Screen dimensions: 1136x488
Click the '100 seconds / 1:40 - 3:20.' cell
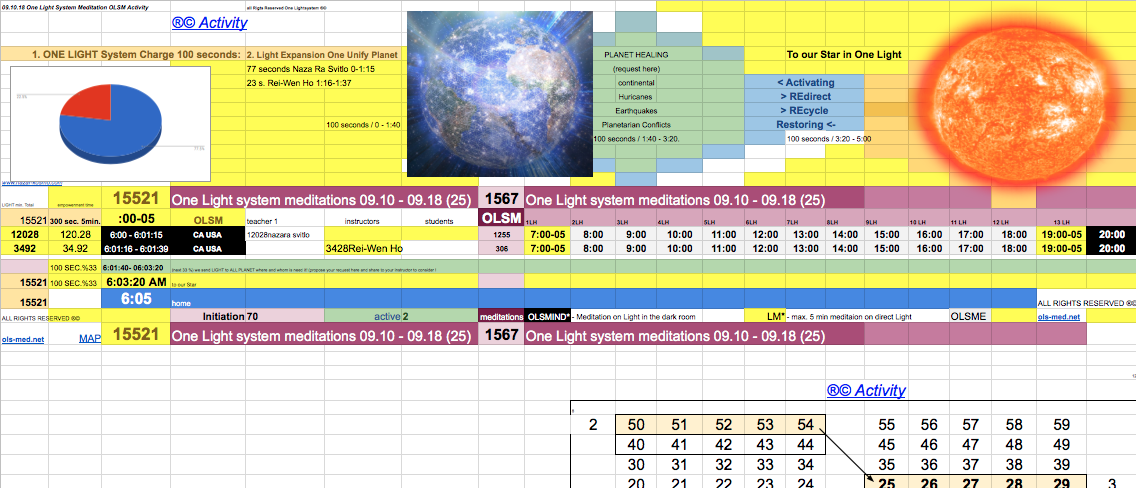coord(635,138)
